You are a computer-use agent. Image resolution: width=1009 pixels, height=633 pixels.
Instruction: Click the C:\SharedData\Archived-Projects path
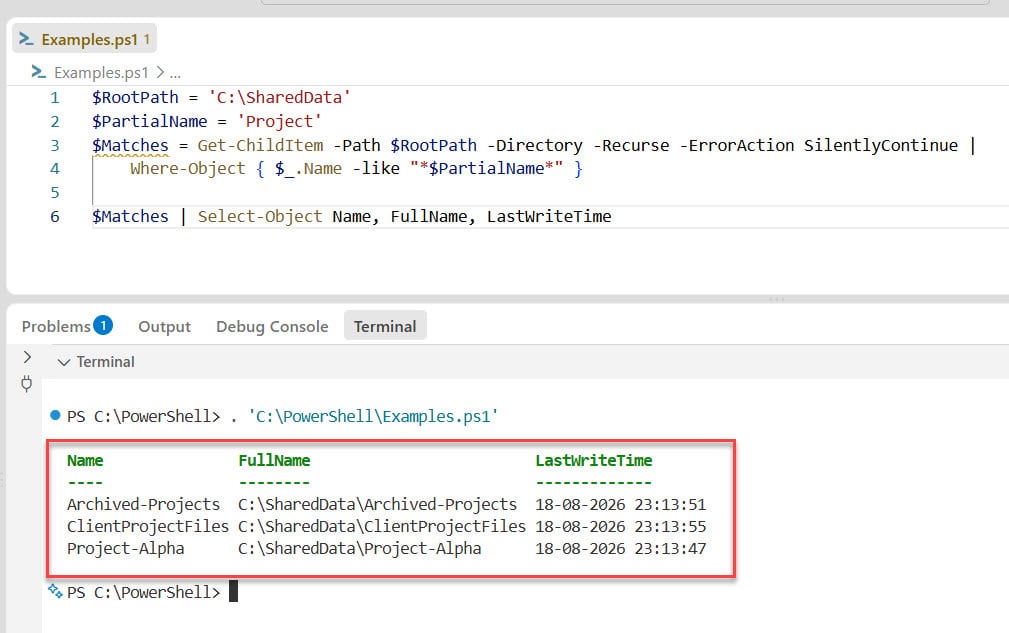(378, 504)
